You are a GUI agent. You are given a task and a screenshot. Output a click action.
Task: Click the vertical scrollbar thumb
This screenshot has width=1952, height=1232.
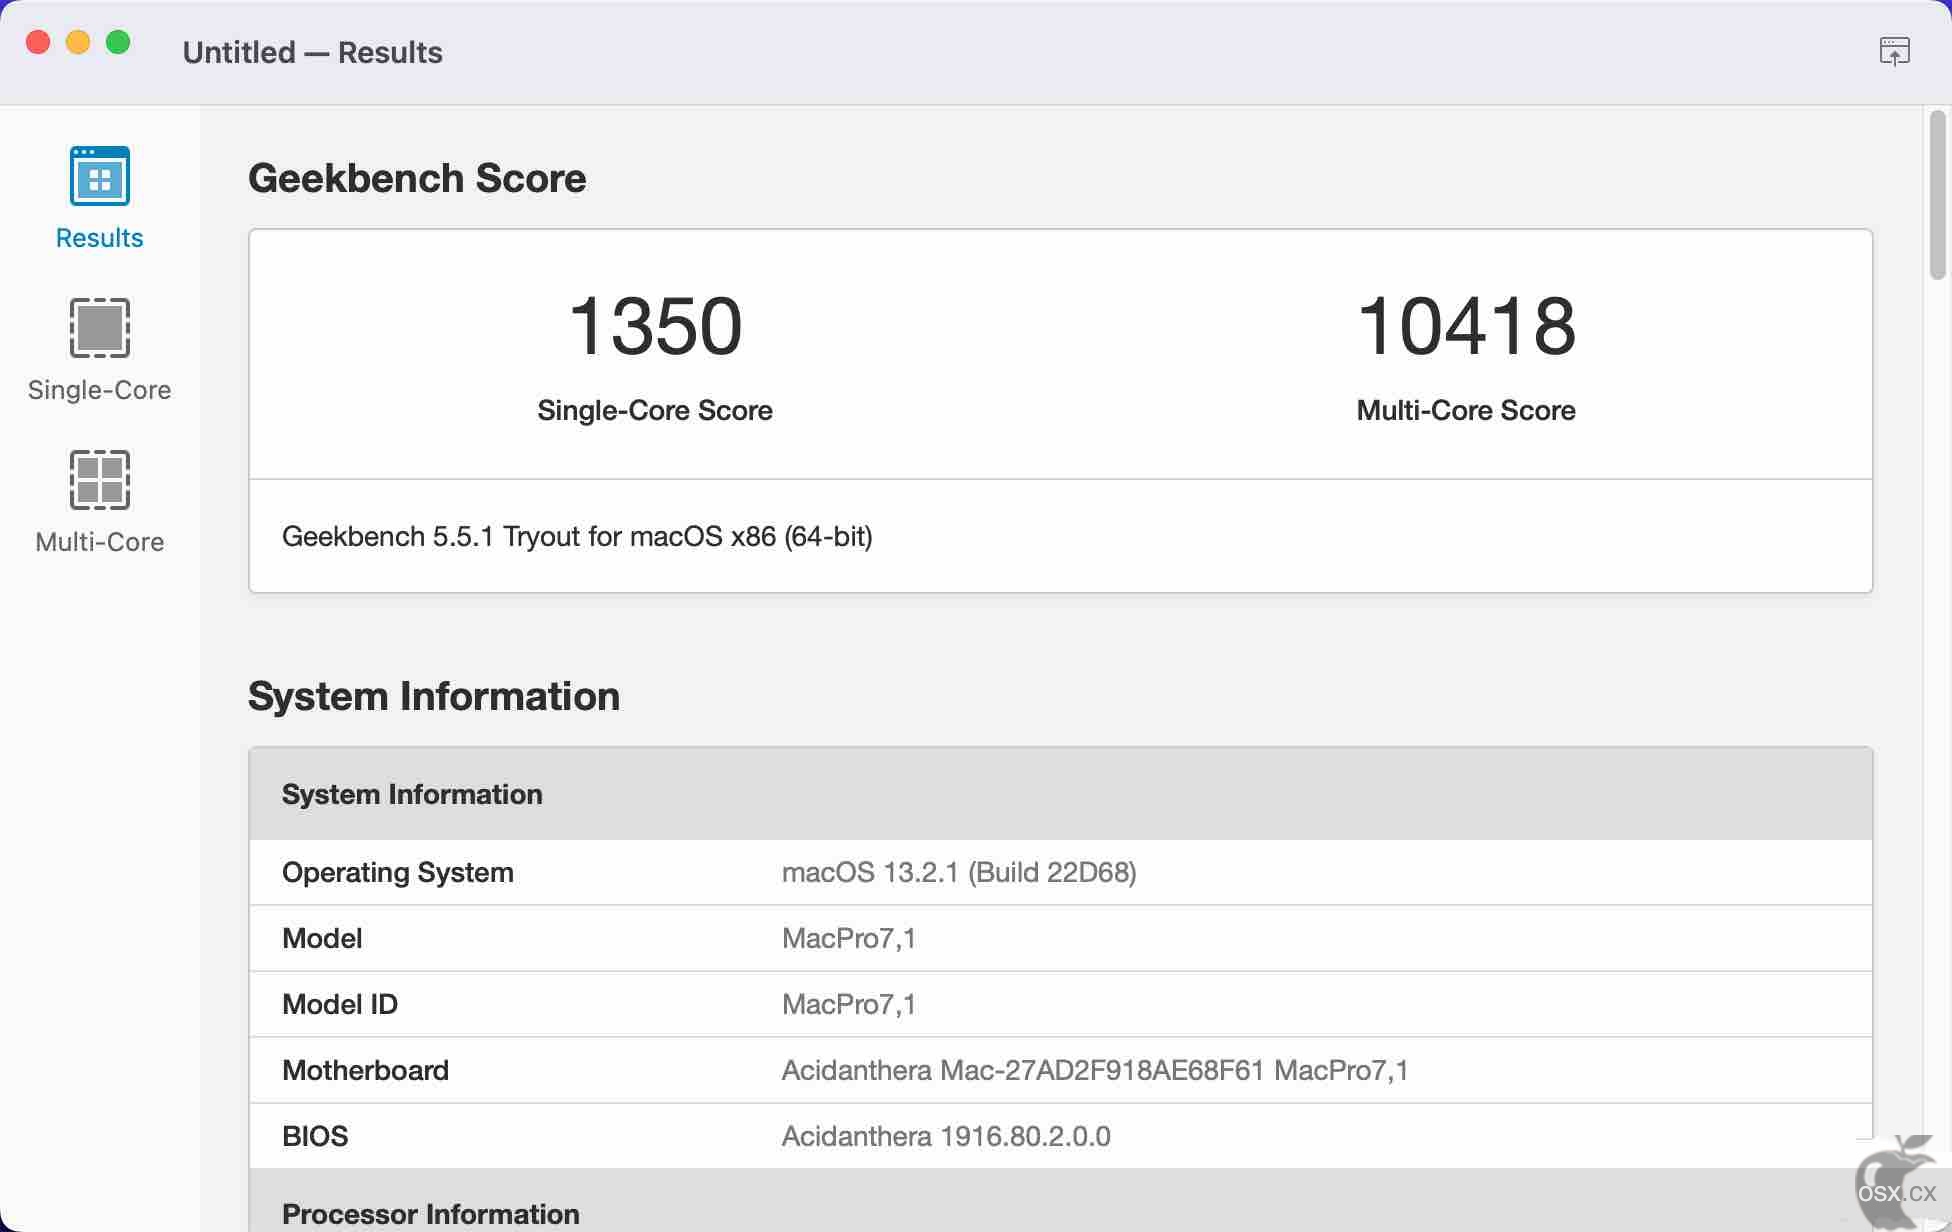click(1938, 195)
